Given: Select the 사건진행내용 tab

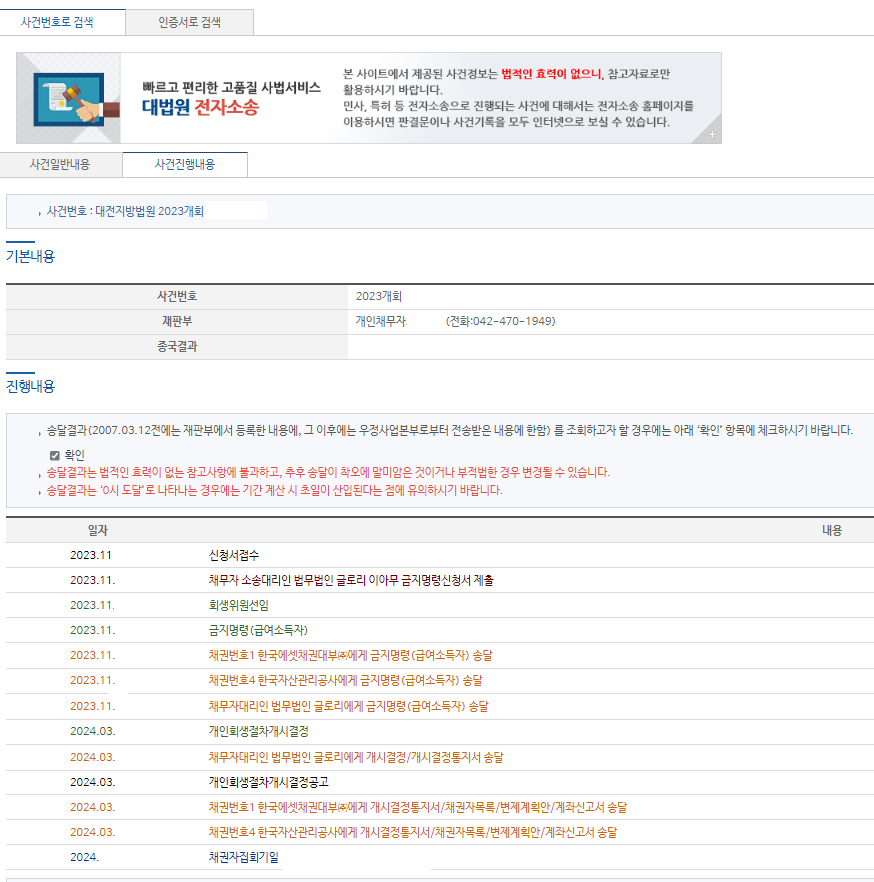Looking at the screenshot, I should click(x=184, y=164).
